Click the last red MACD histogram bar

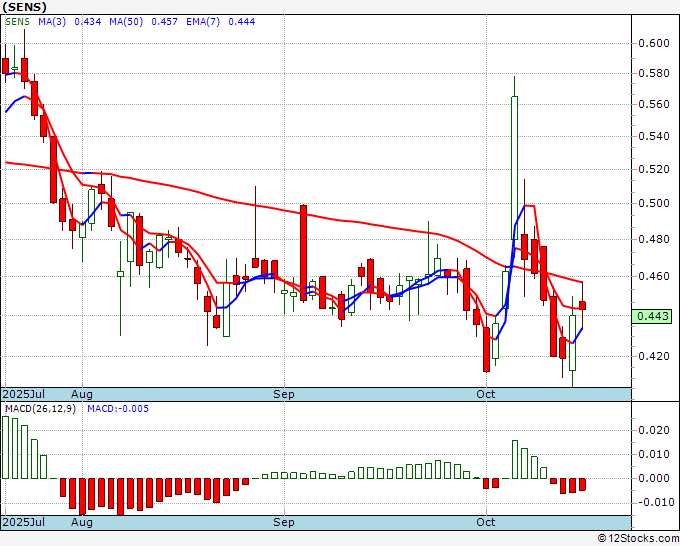pos(582,484)
